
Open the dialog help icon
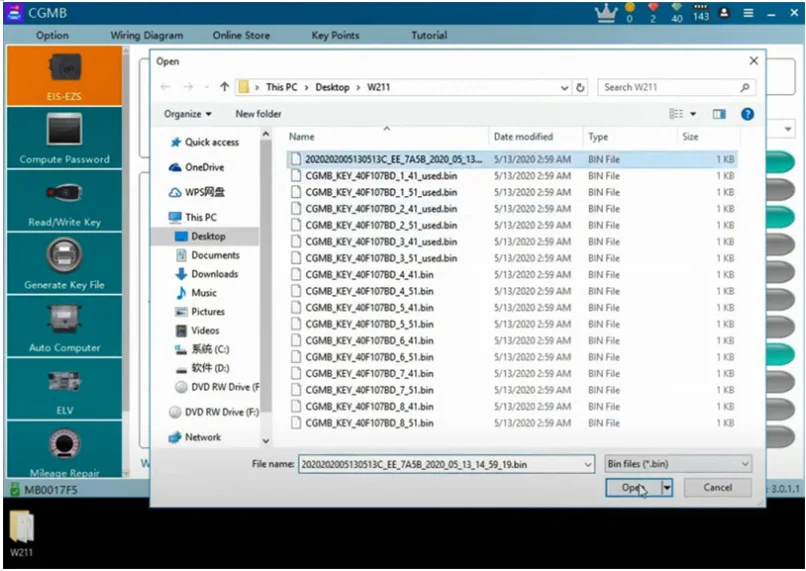point(747,114)
